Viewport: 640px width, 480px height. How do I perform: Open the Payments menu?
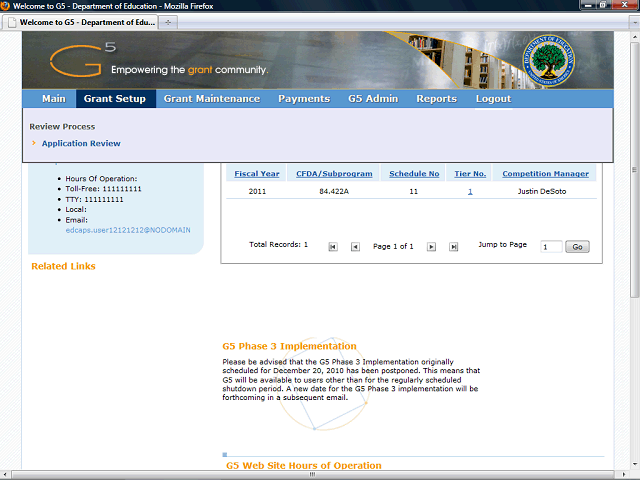pyautogui.click(x=304, y=99)
